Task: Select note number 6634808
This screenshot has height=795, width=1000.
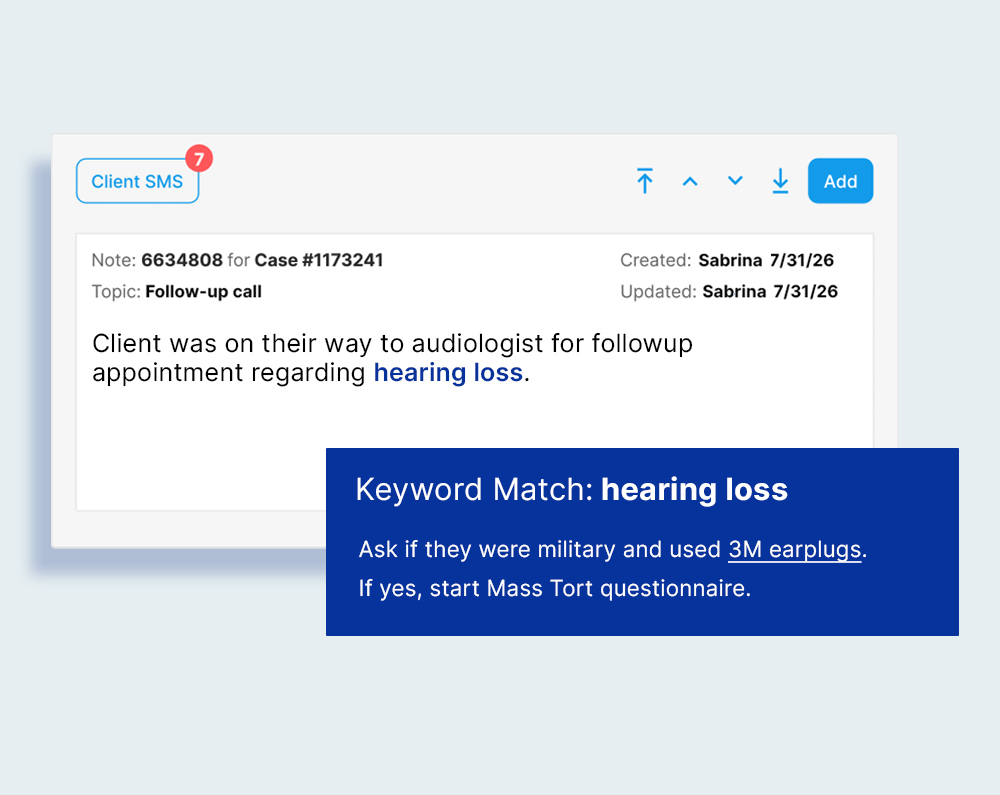Action: 182,260
